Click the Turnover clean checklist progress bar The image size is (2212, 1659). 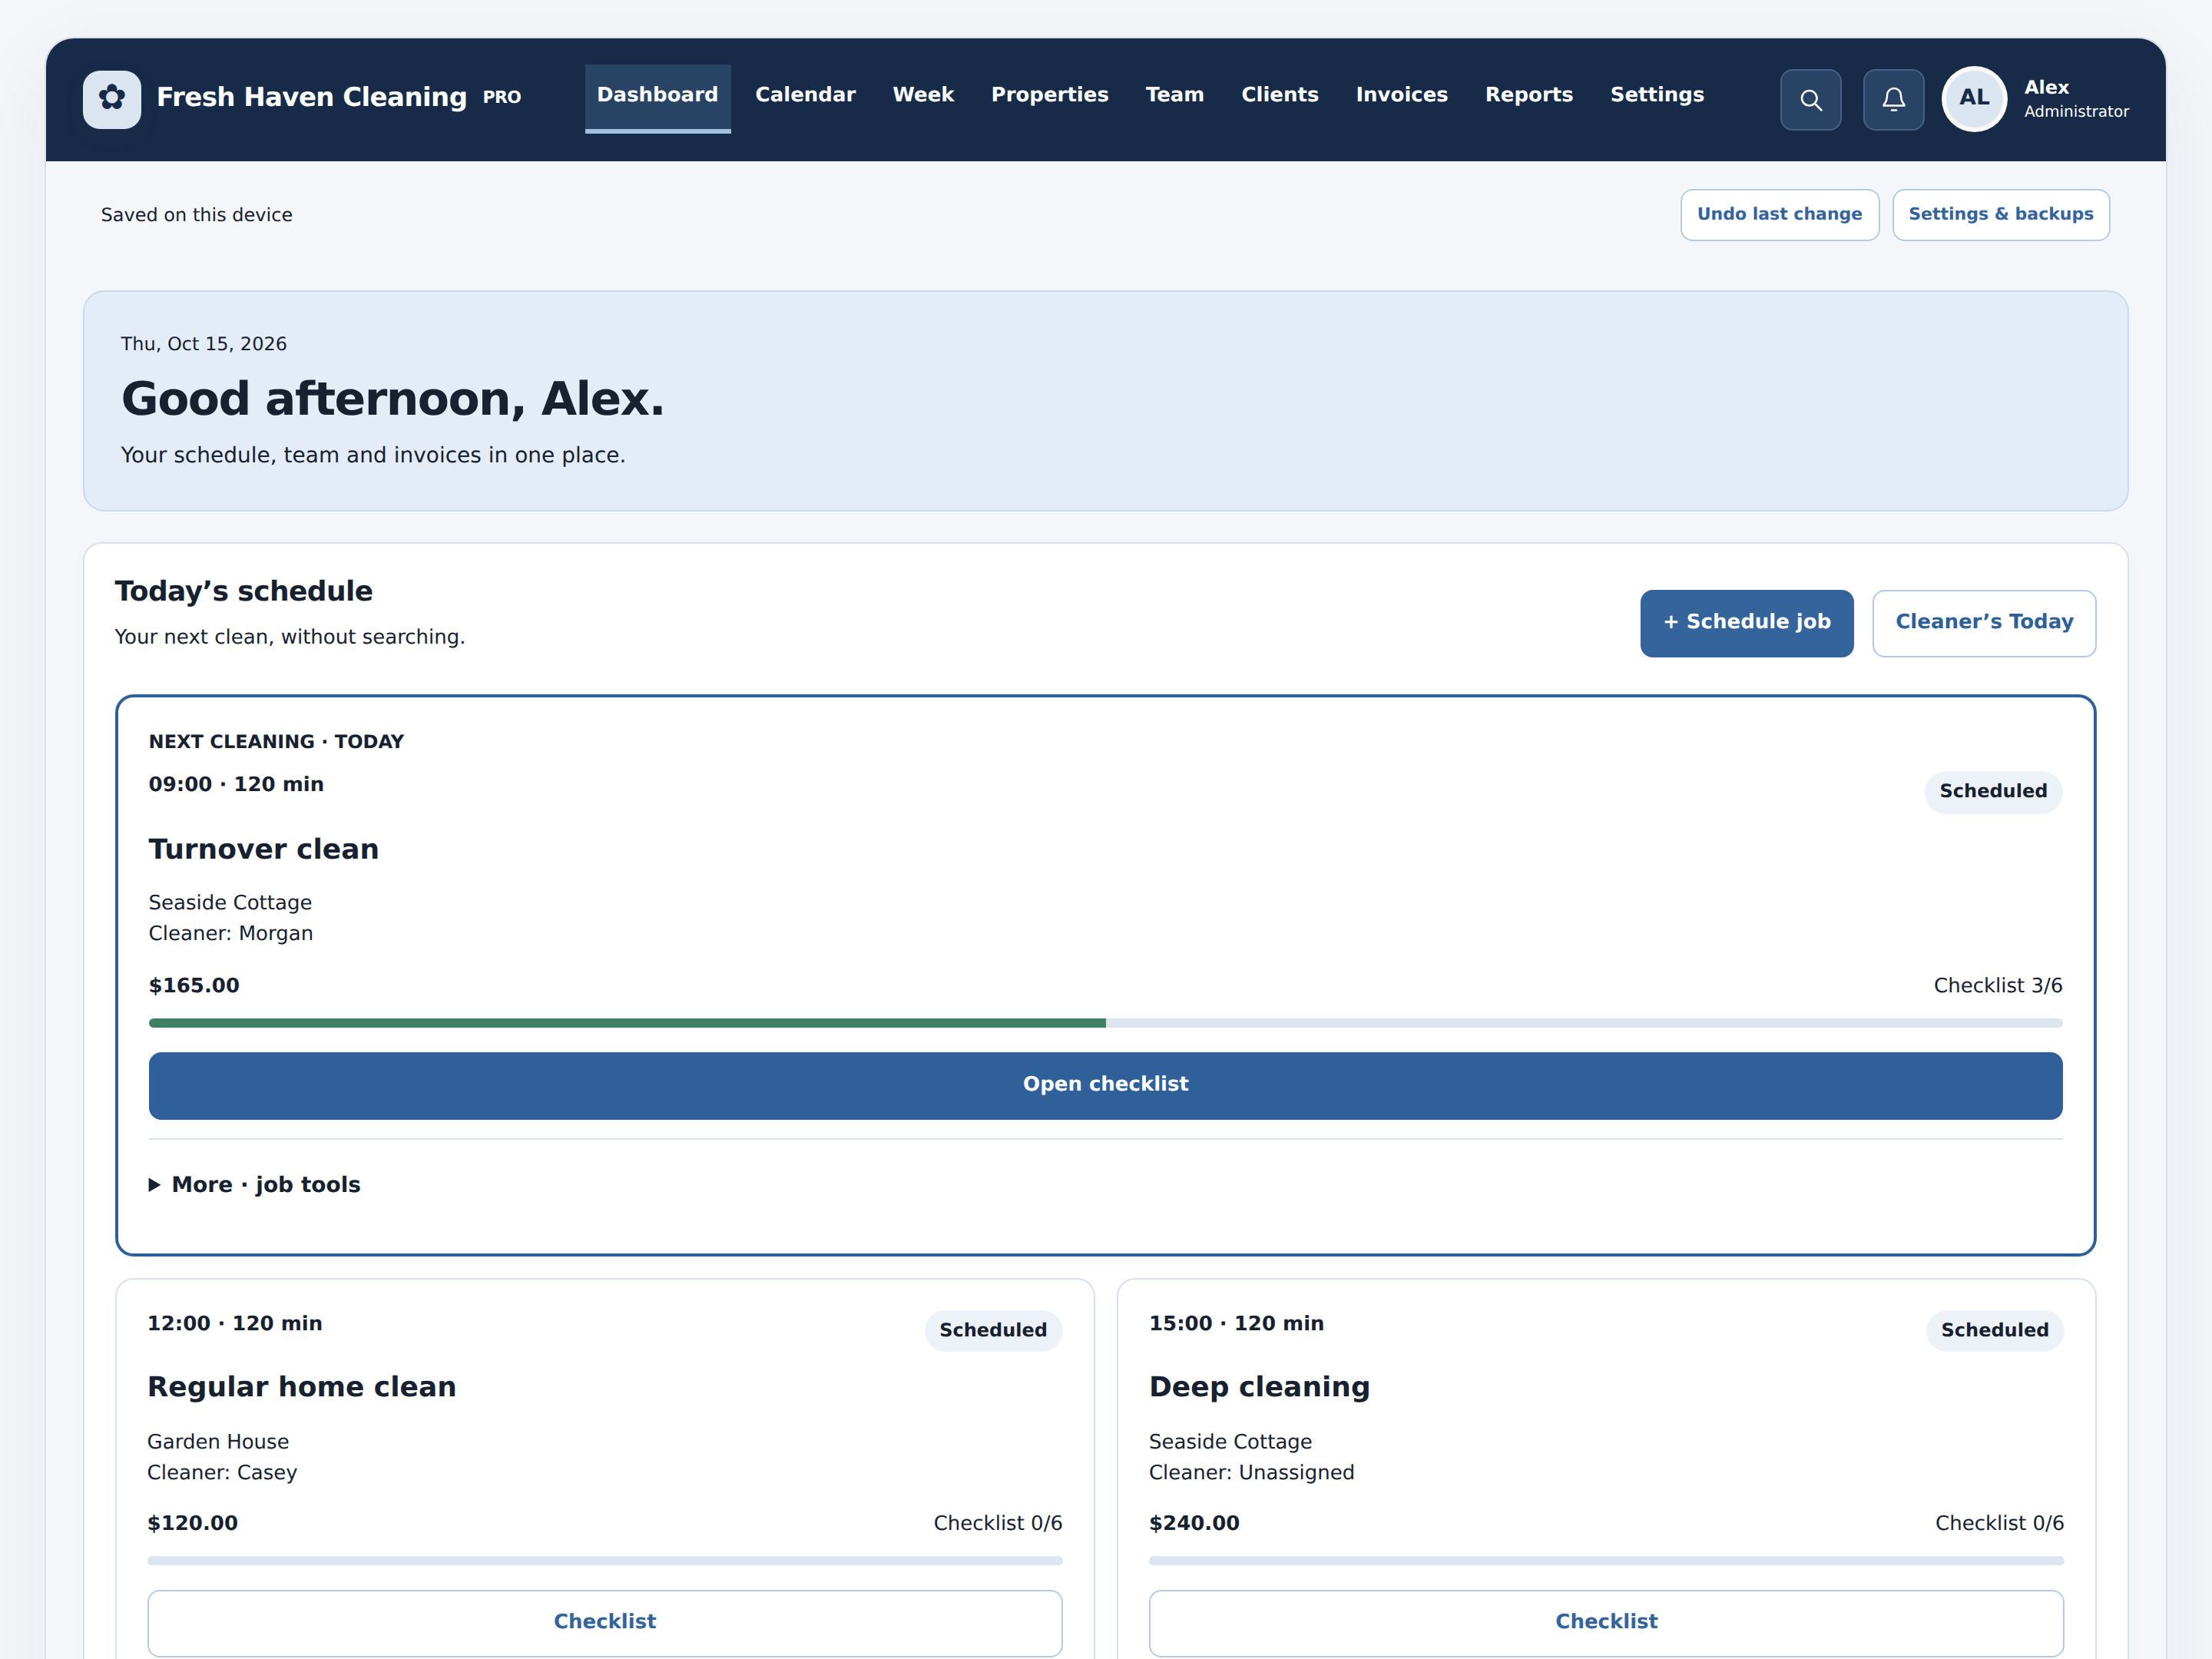pyautogui.click(x=1106, y=1023)
